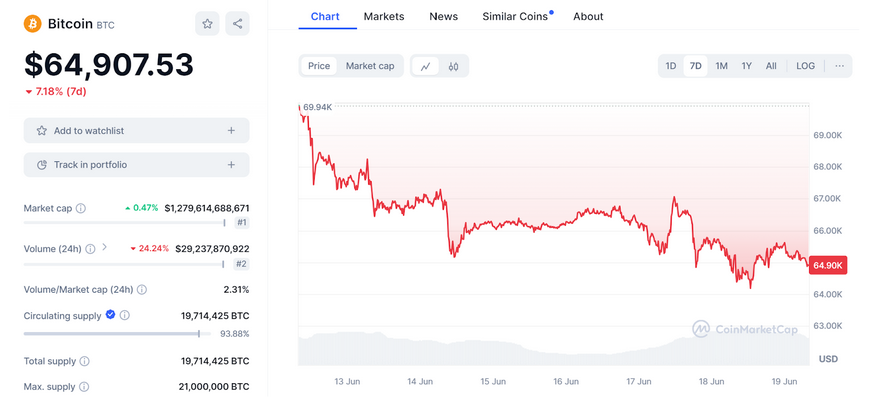Star Bitcoin as a favorite
878x416 pixels.
(x=207, y=24)
